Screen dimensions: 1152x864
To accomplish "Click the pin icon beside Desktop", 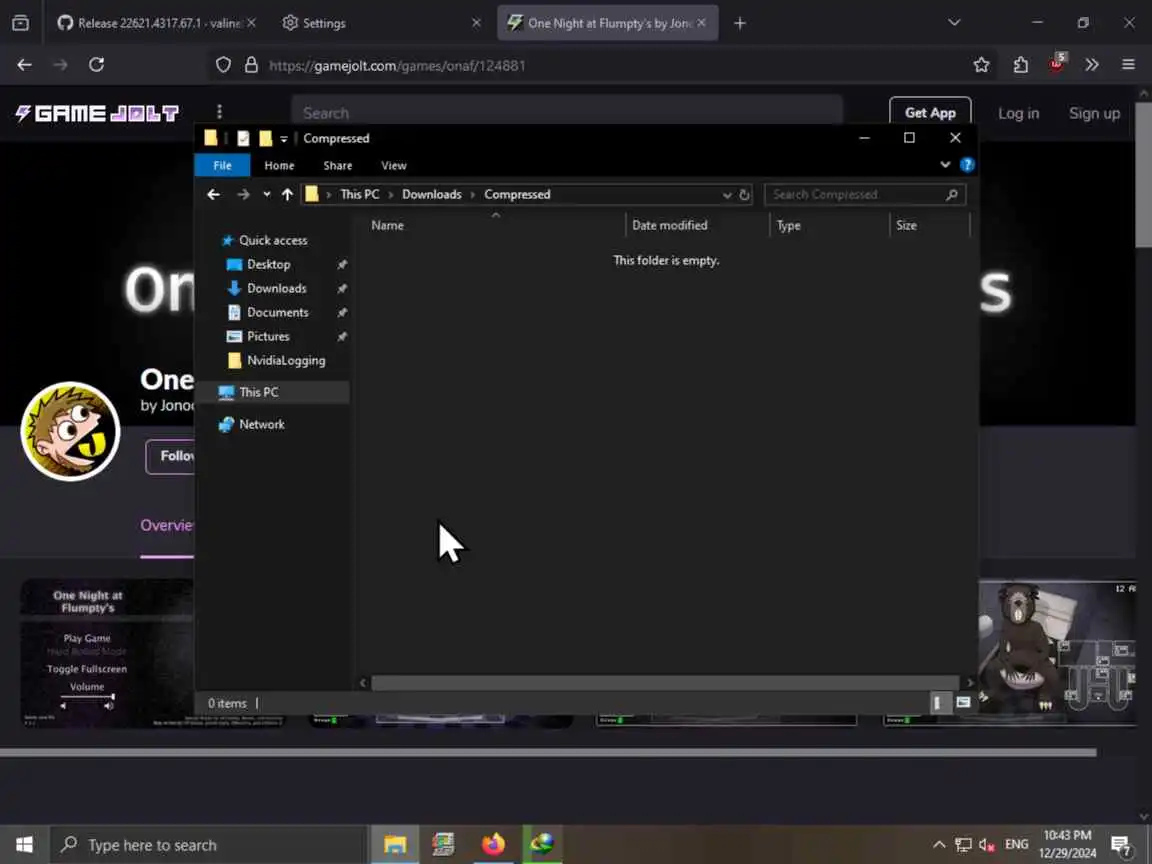I will point(342,264).
